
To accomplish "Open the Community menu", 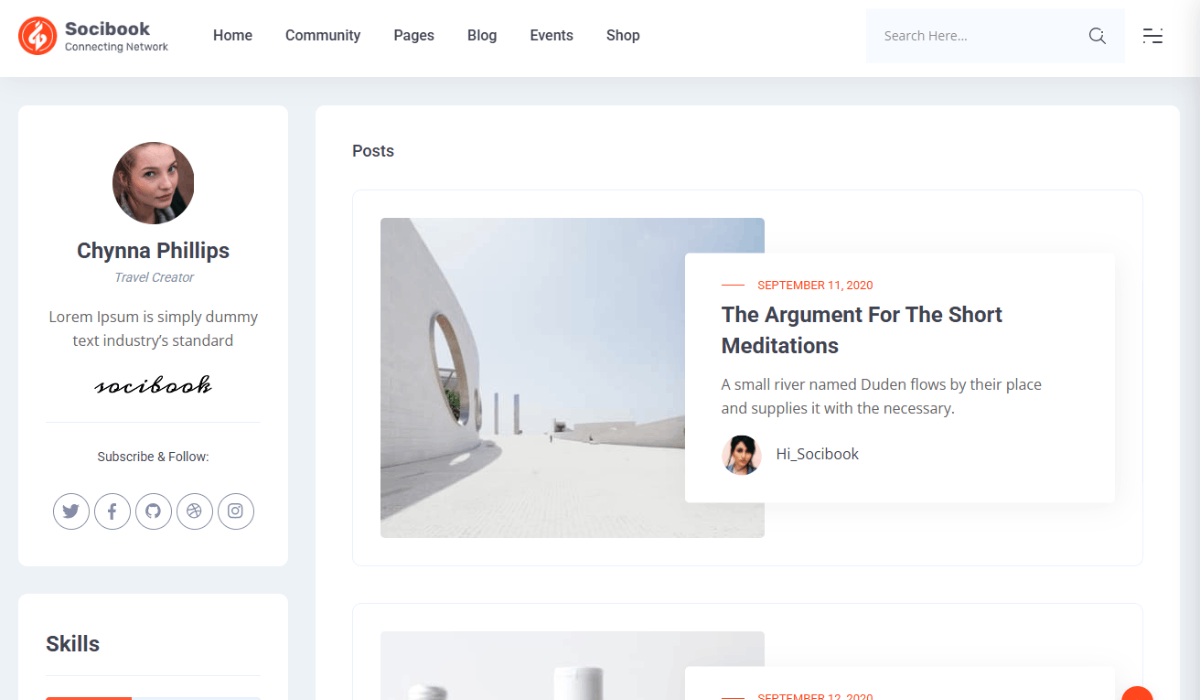I will (x=322, y=35).
